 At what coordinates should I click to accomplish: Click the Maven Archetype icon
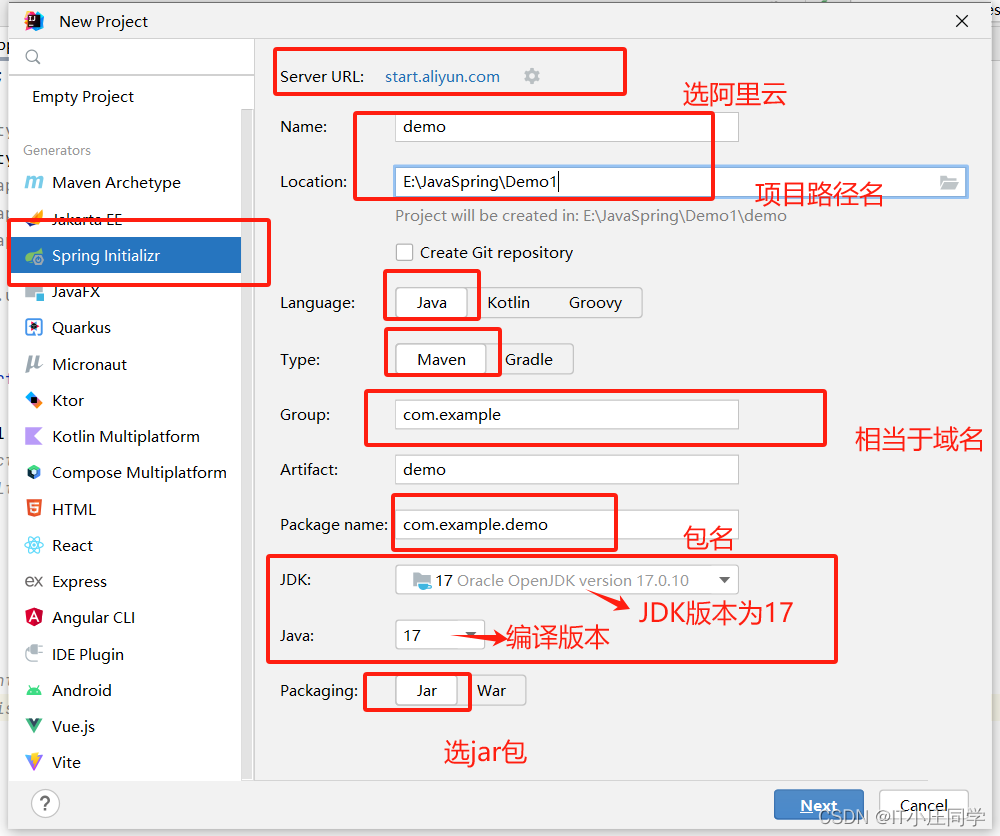(34, 182)
